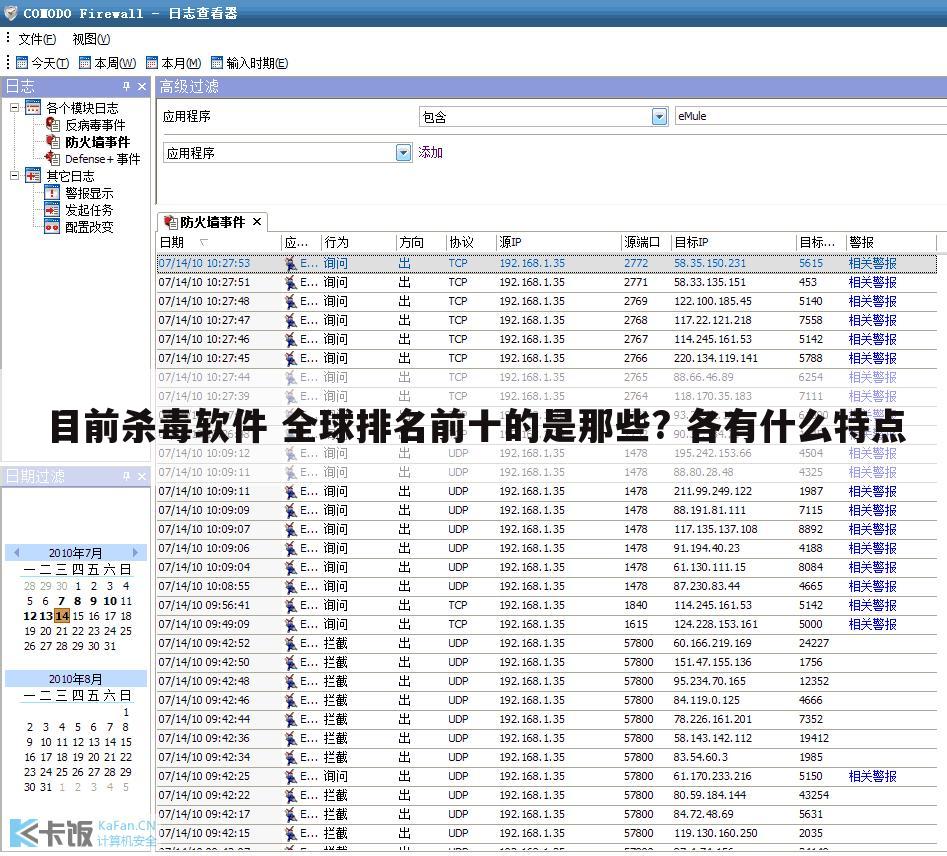947x856 pixels.
Task: Click the eMule filter text field
Action: (810, 116)
